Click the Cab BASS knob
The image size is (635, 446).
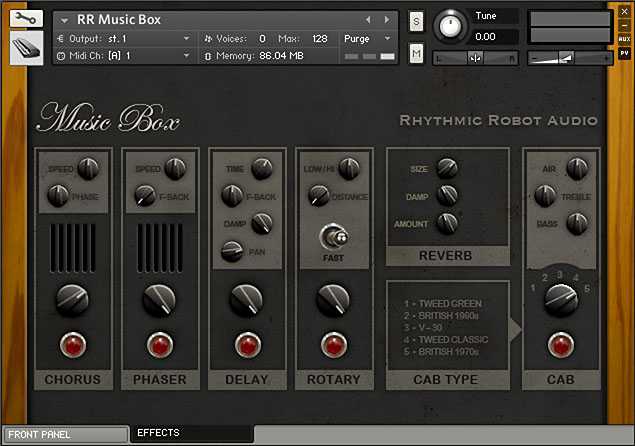577,223
